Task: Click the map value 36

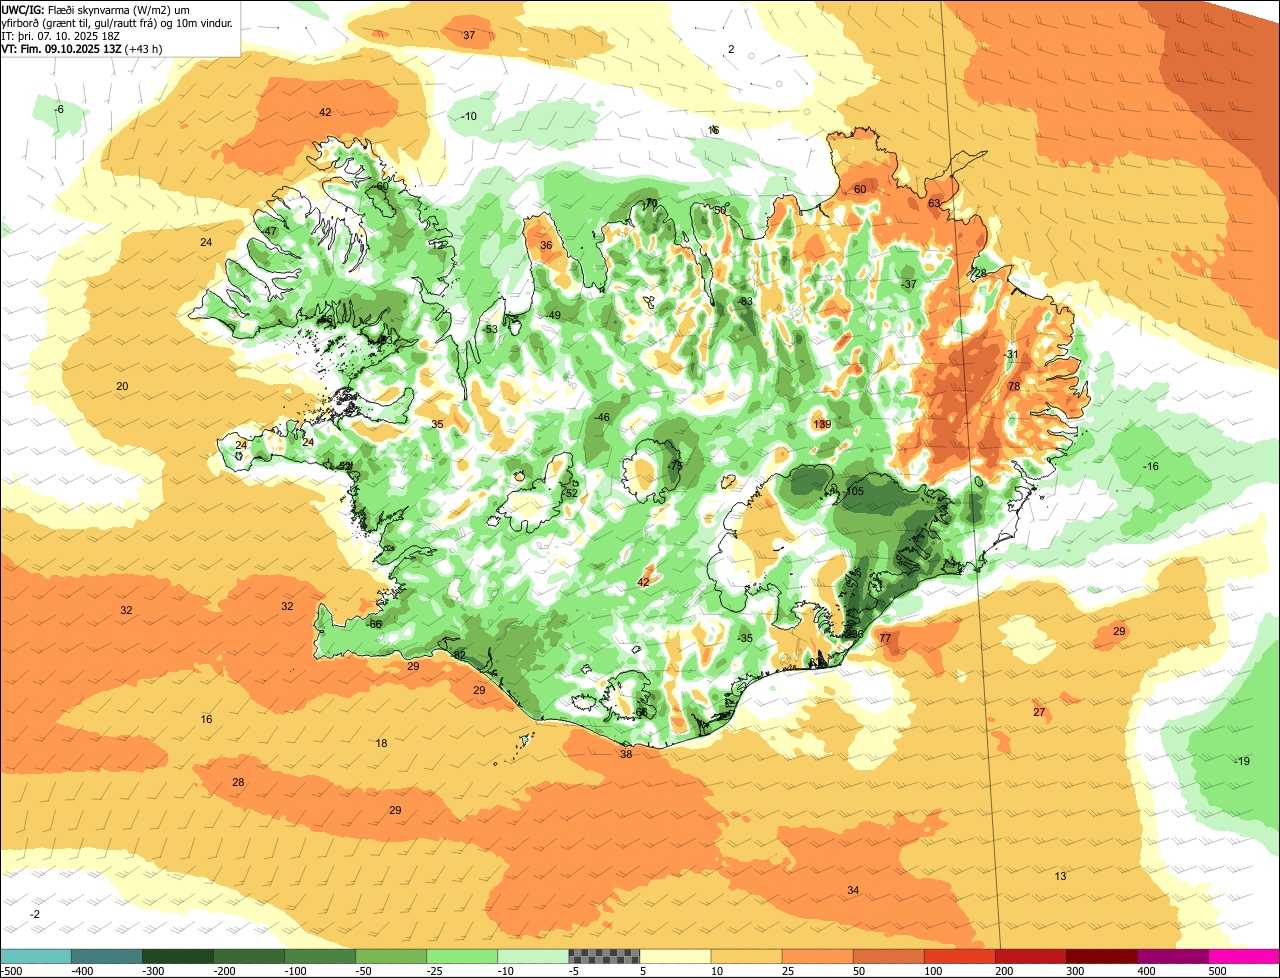Action: 546,246
